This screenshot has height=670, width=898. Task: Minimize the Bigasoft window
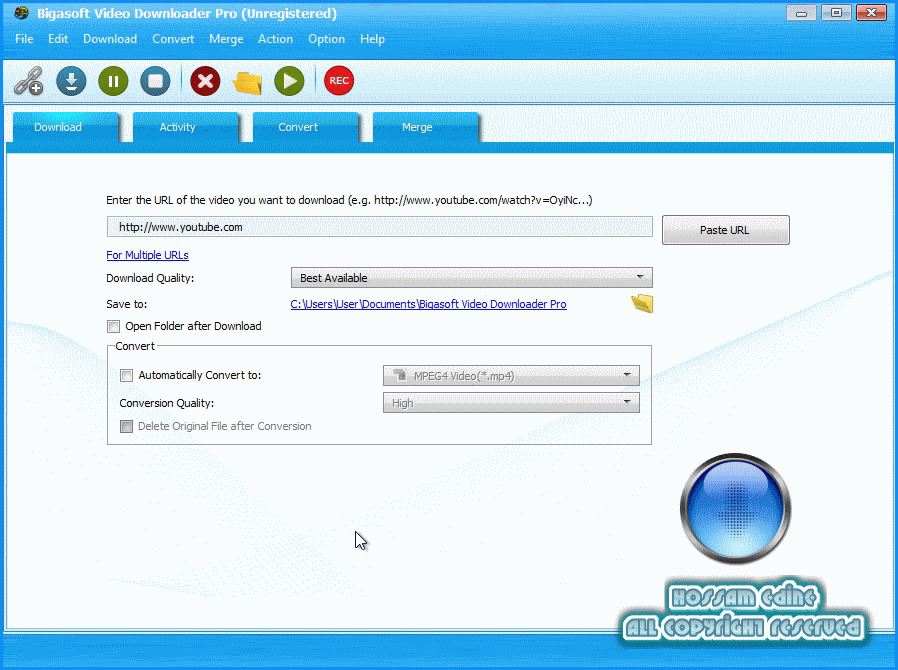pyautogui.click(x=801, y=13)
